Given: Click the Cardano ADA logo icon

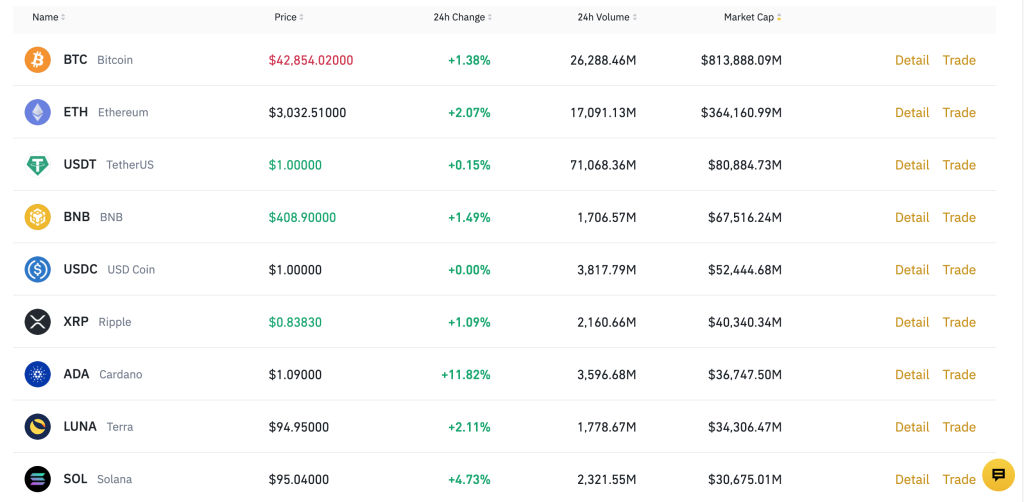Looking at the screenshot, I should point(37,374).
